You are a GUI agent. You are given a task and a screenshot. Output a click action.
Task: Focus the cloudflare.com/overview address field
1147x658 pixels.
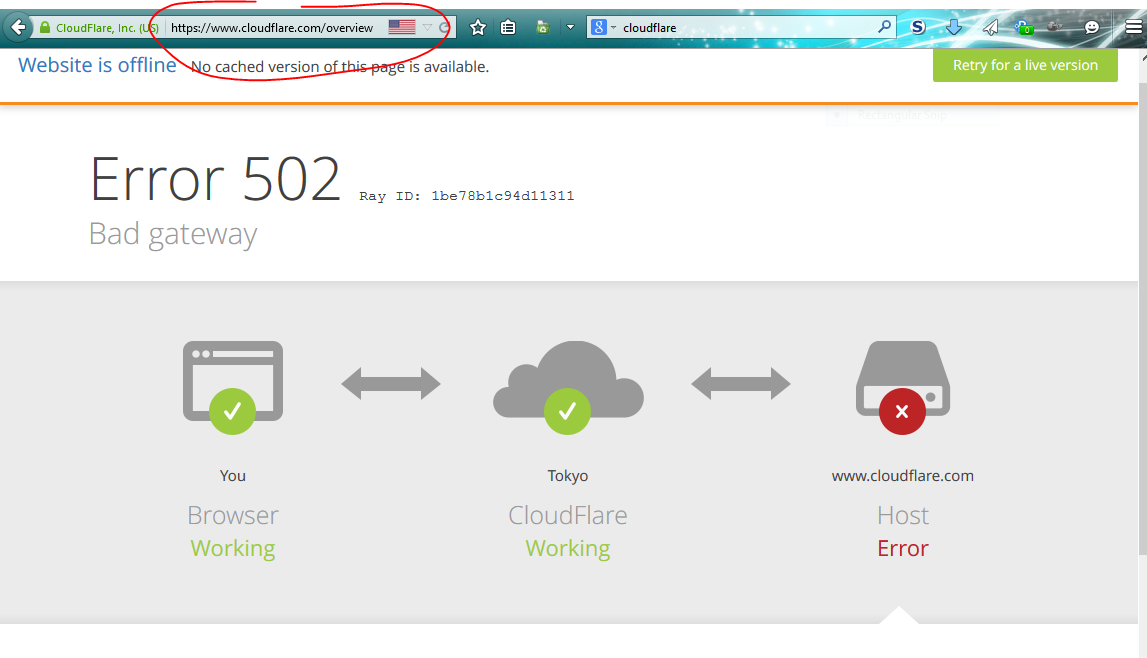[272, 28]
